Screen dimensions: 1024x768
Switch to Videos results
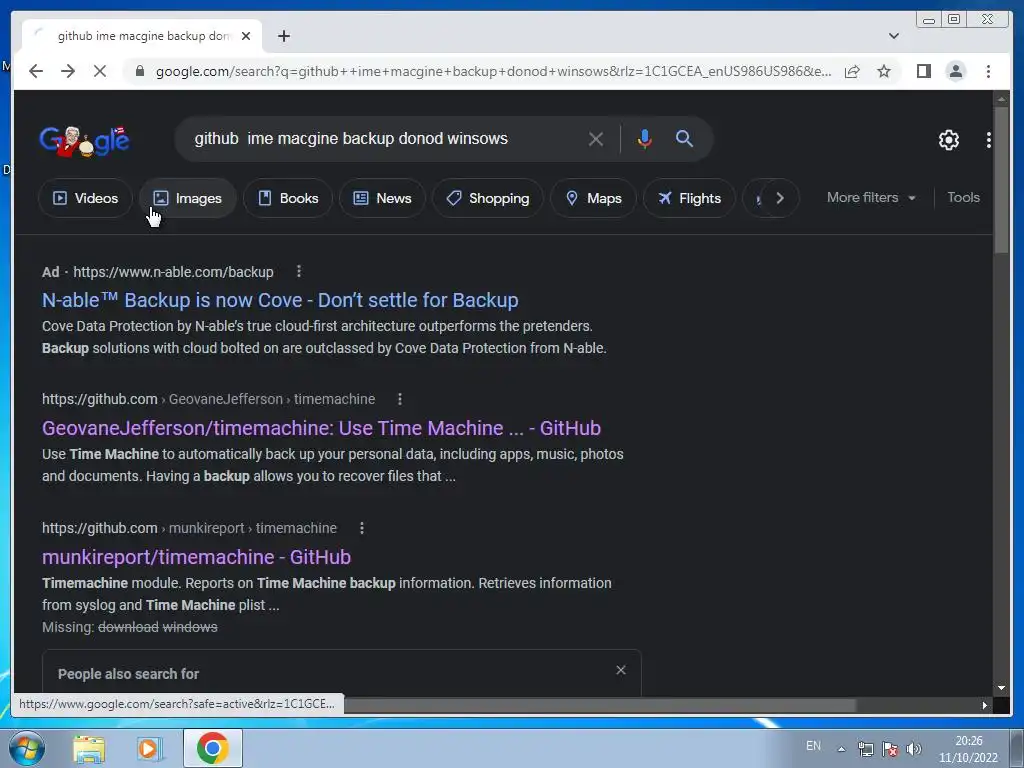pyautogui.click(x=86, y=198)
